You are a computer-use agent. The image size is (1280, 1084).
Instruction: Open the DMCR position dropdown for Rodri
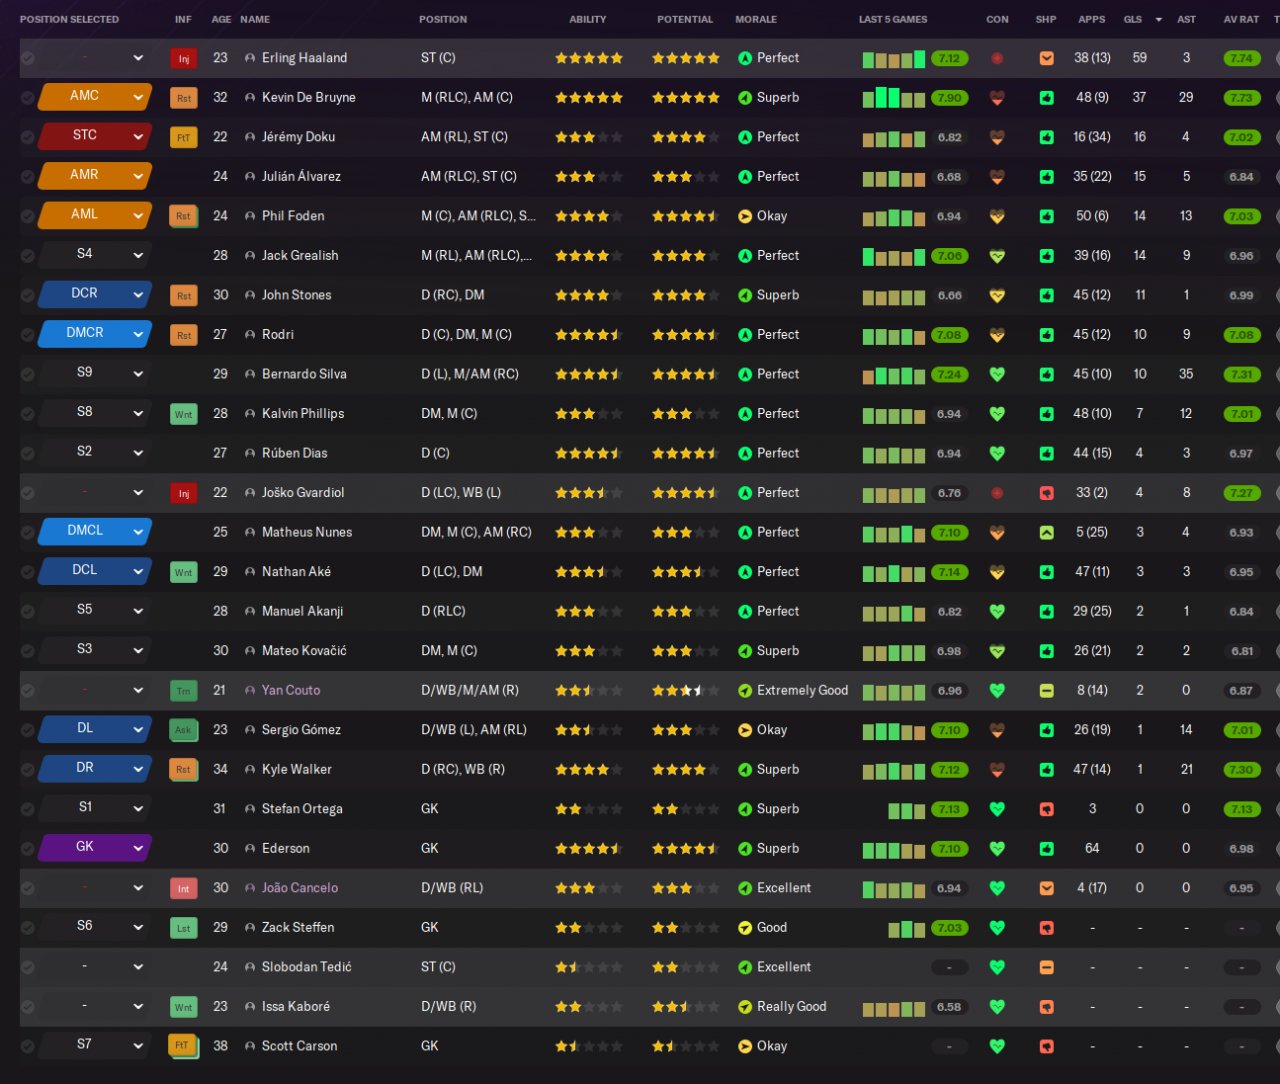coord(95,334)
